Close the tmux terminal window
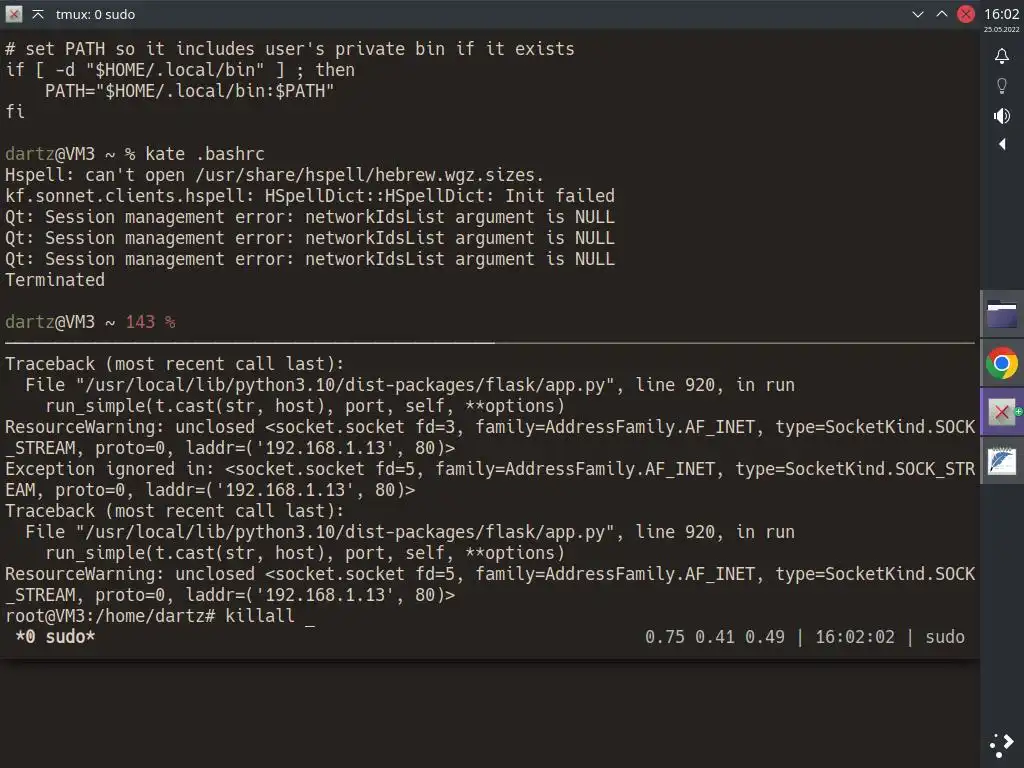The image size is (1024, 768). coord(966,14)
